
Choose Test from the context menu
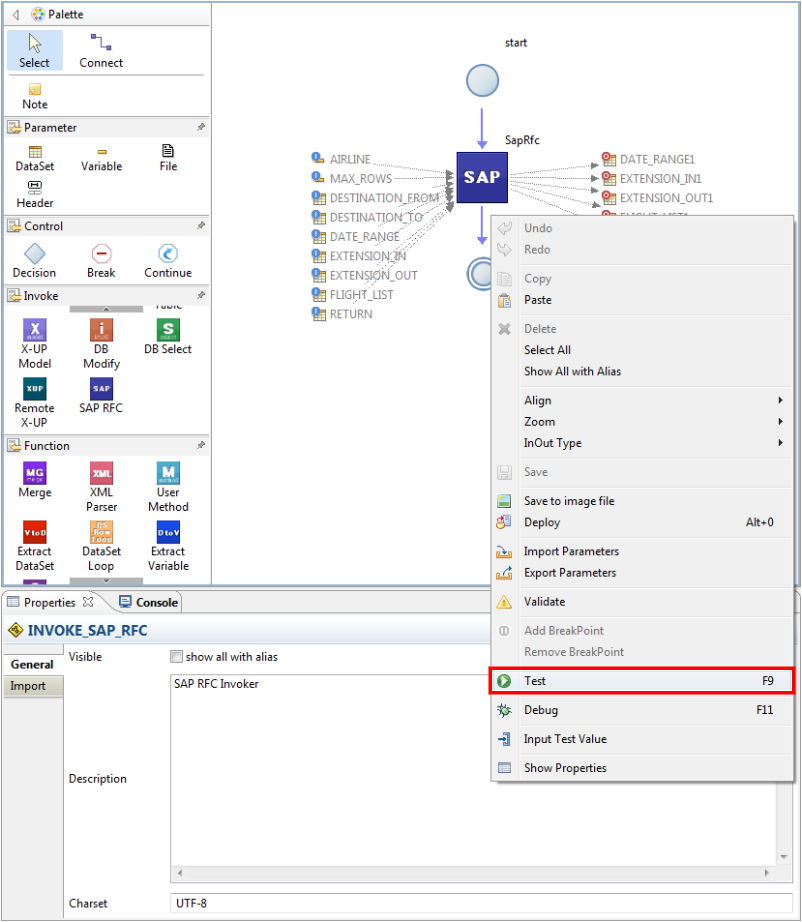point(642,681)
